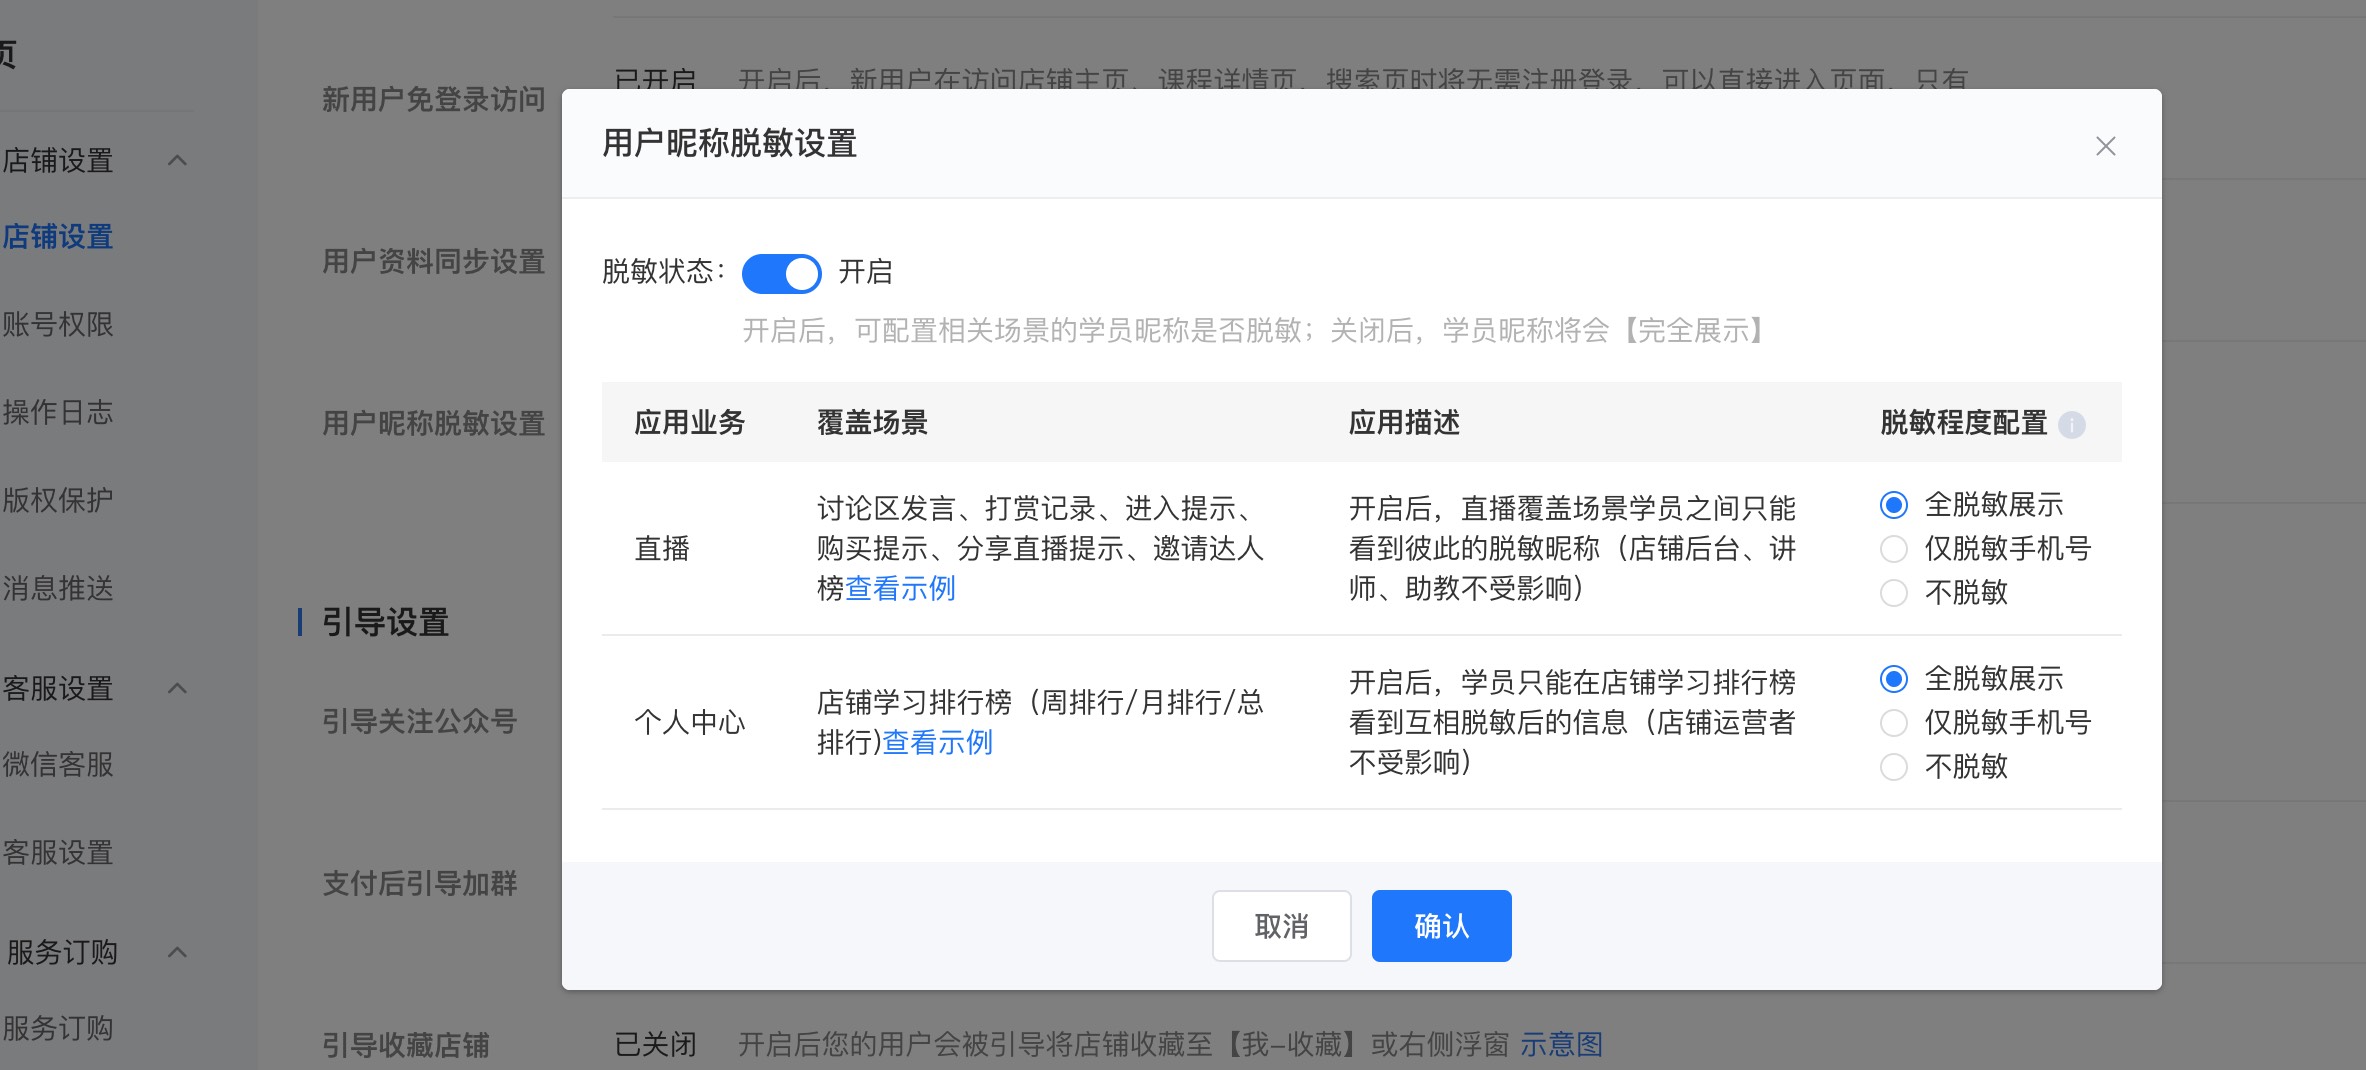Close the 用户昵称脱敏设置 dialog

tap(2105, 146)
